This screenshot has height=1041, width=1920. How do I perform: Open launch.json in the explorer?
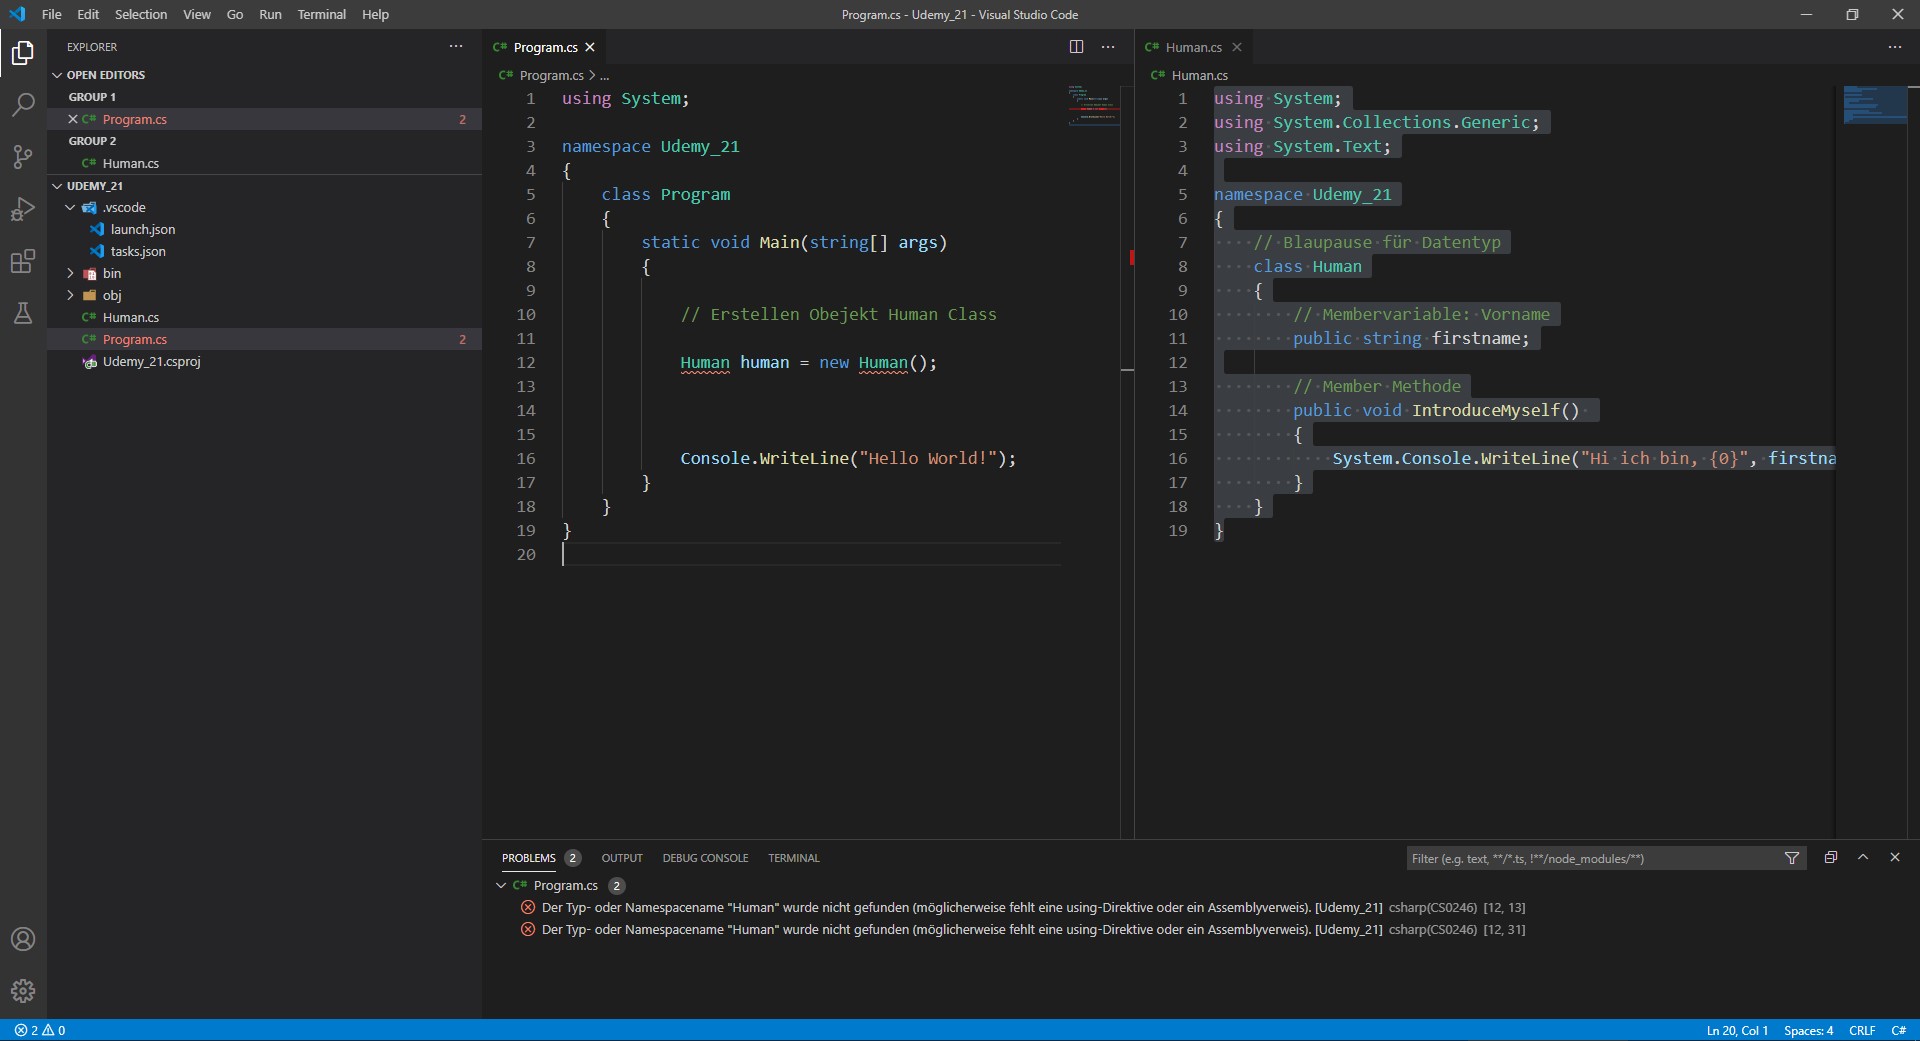142,229
